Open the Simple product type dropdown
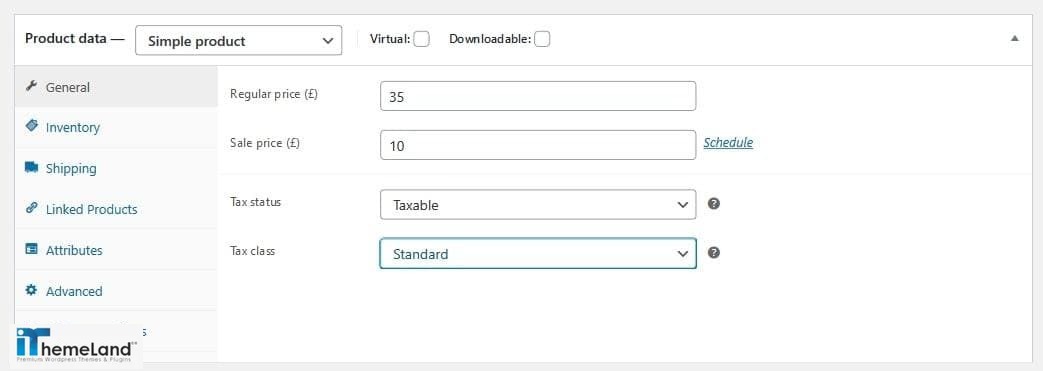Viewport: 1043px width, 371px height. click(x=238, y=41)
